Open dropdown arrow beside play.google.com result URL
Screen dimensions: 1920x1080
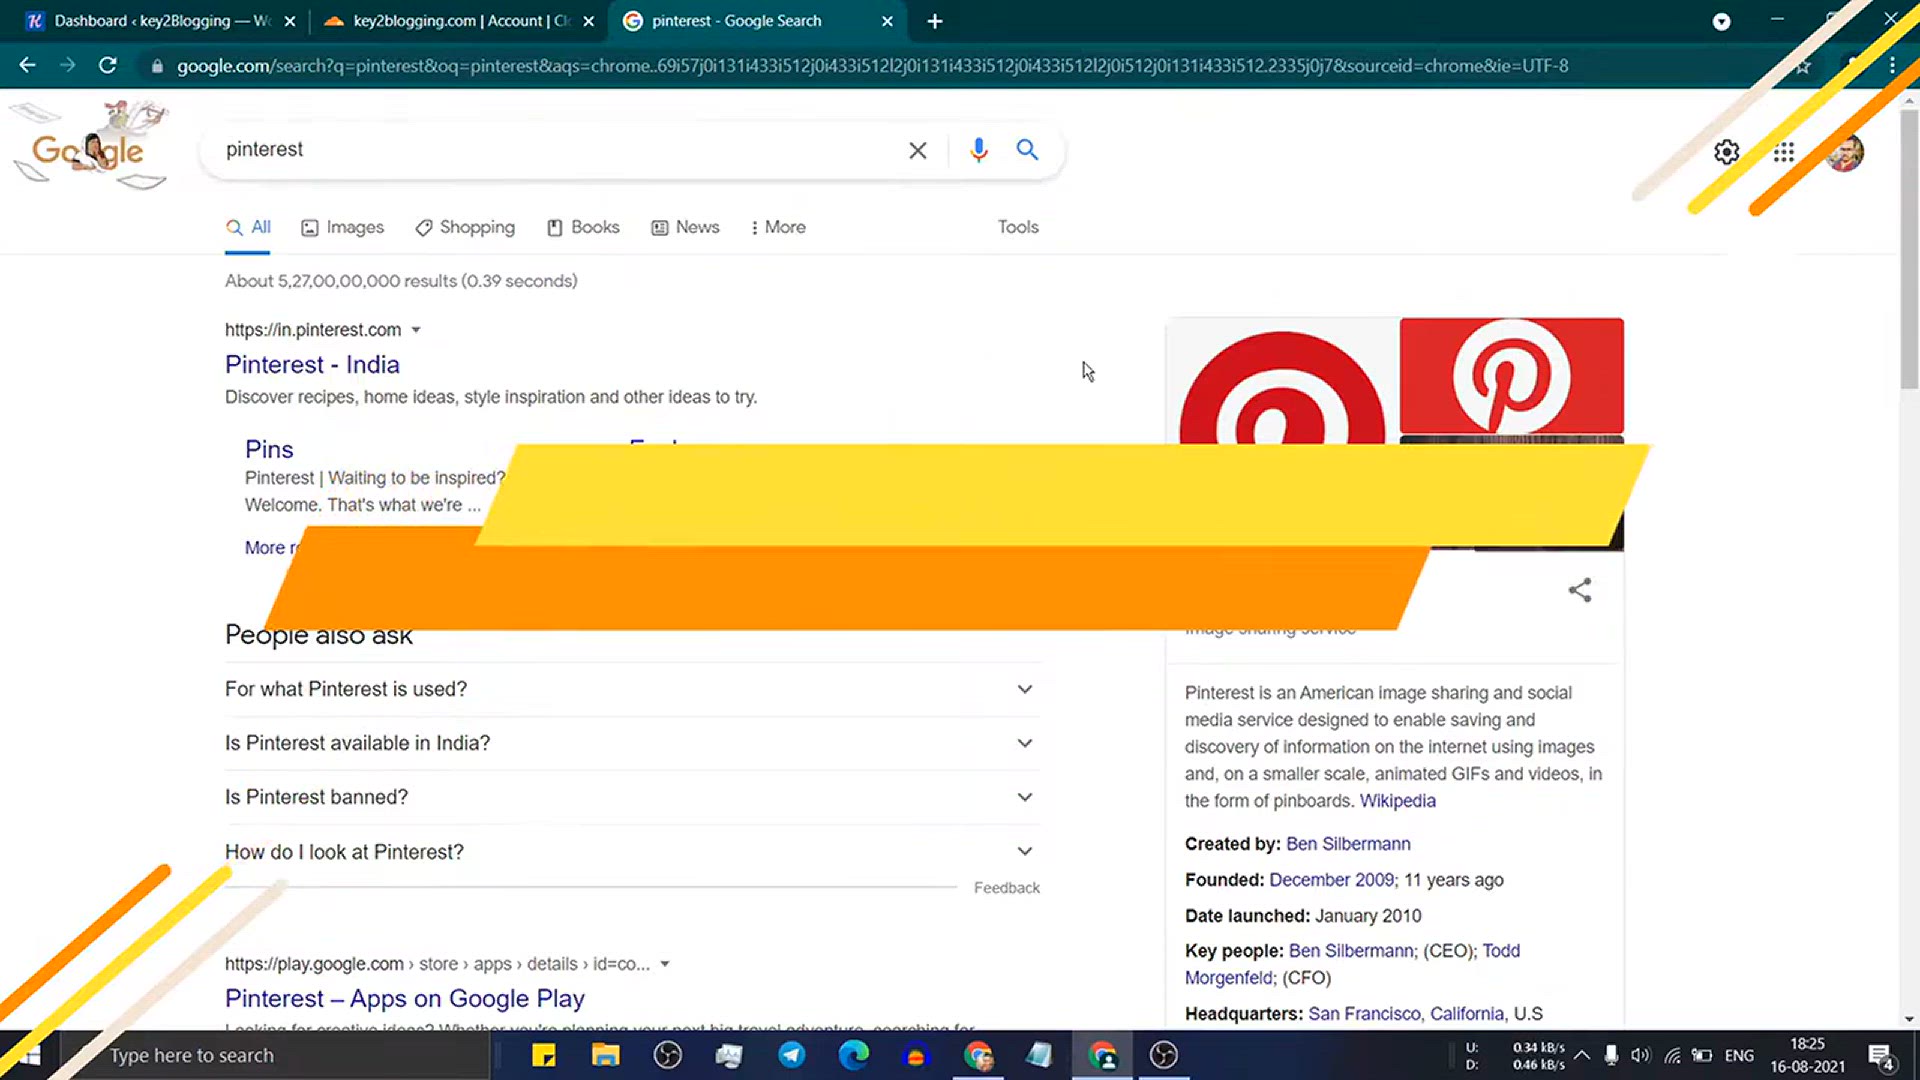(x=665, y=964)
